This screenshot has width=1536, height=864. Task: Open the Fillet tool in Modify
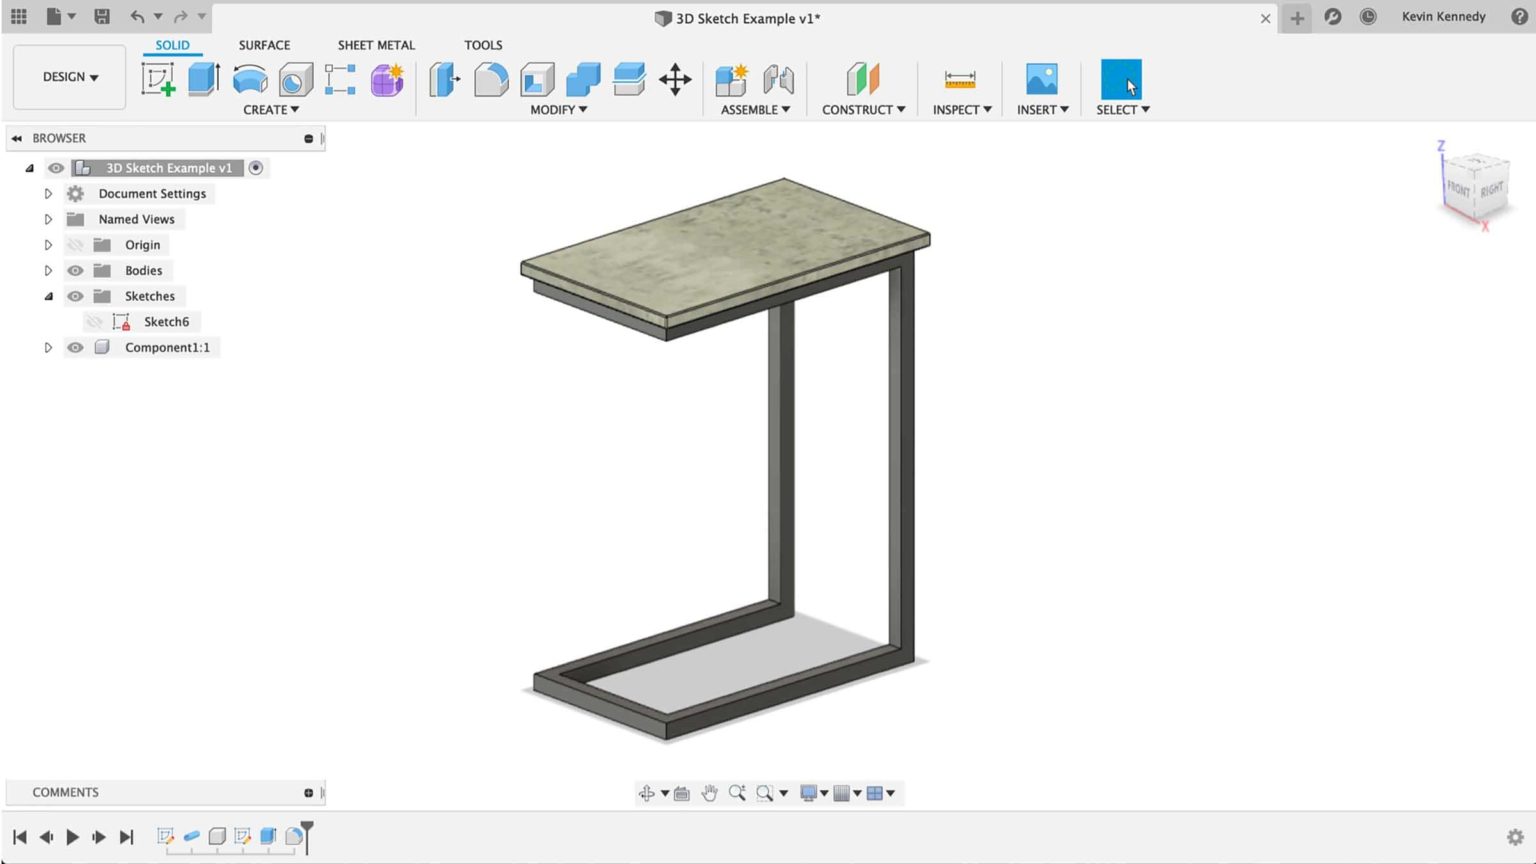coord(492,78)
